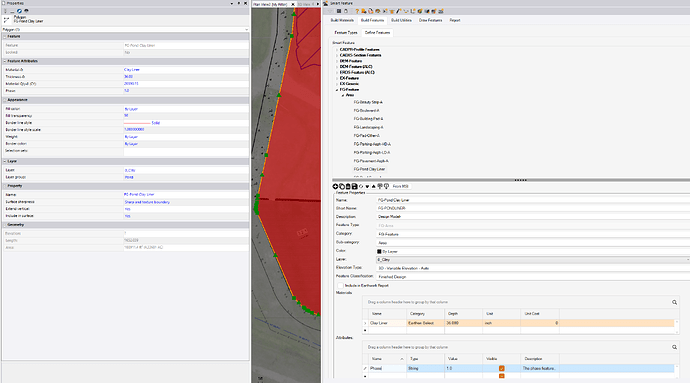Click the pencil-like icon in Smart Feature toolbar
Image resolution: width=690 pixels, height=383 pixels.
point(399,11)
